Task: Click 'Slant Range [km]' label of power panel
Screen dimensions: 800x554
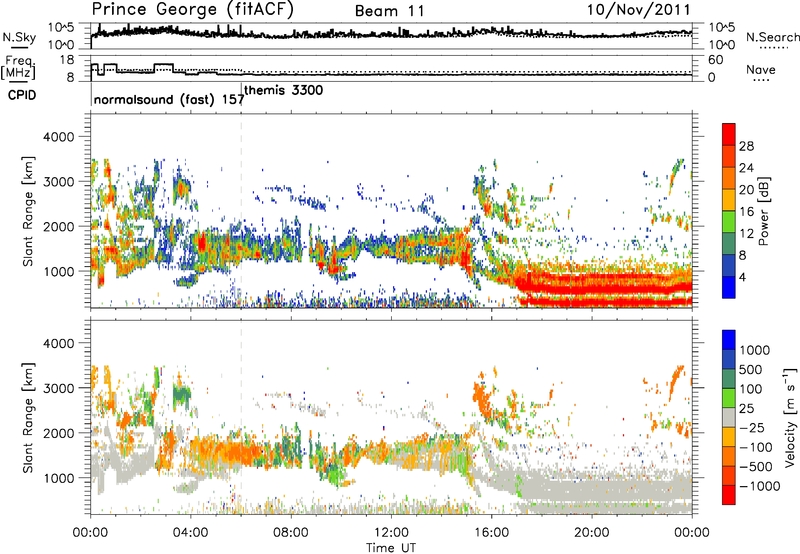Action: tap(28, 211)
